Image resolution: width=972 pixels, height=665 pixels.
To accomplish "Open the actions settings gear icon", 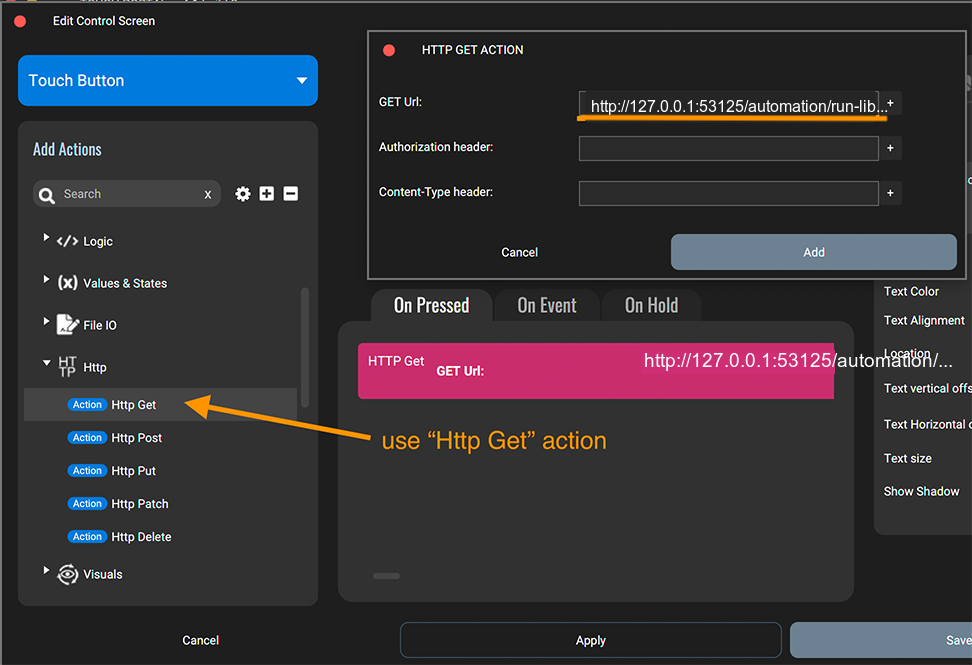I will click(x=242, y=194).
